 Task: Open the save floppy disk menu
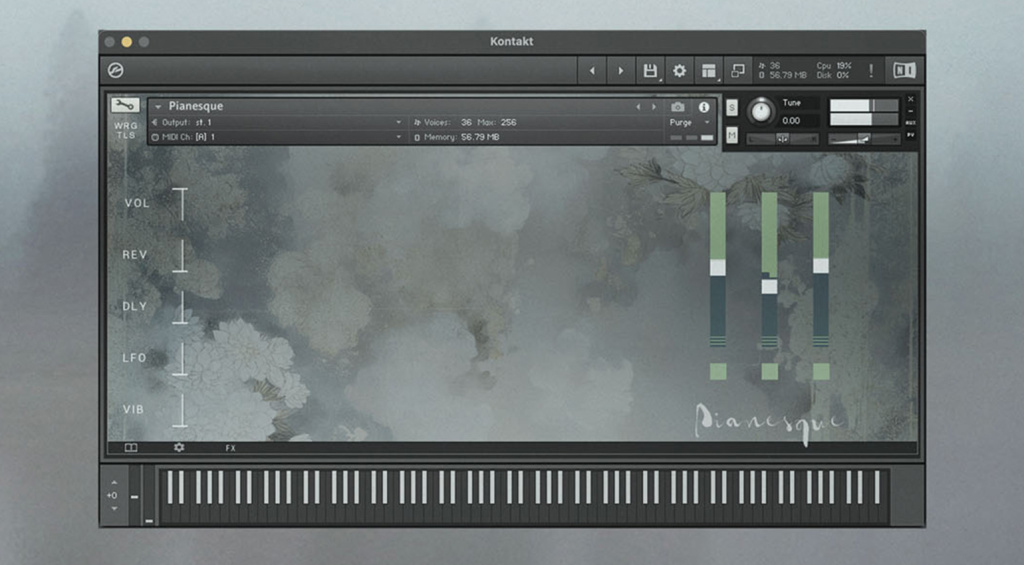tap(650, 71)
